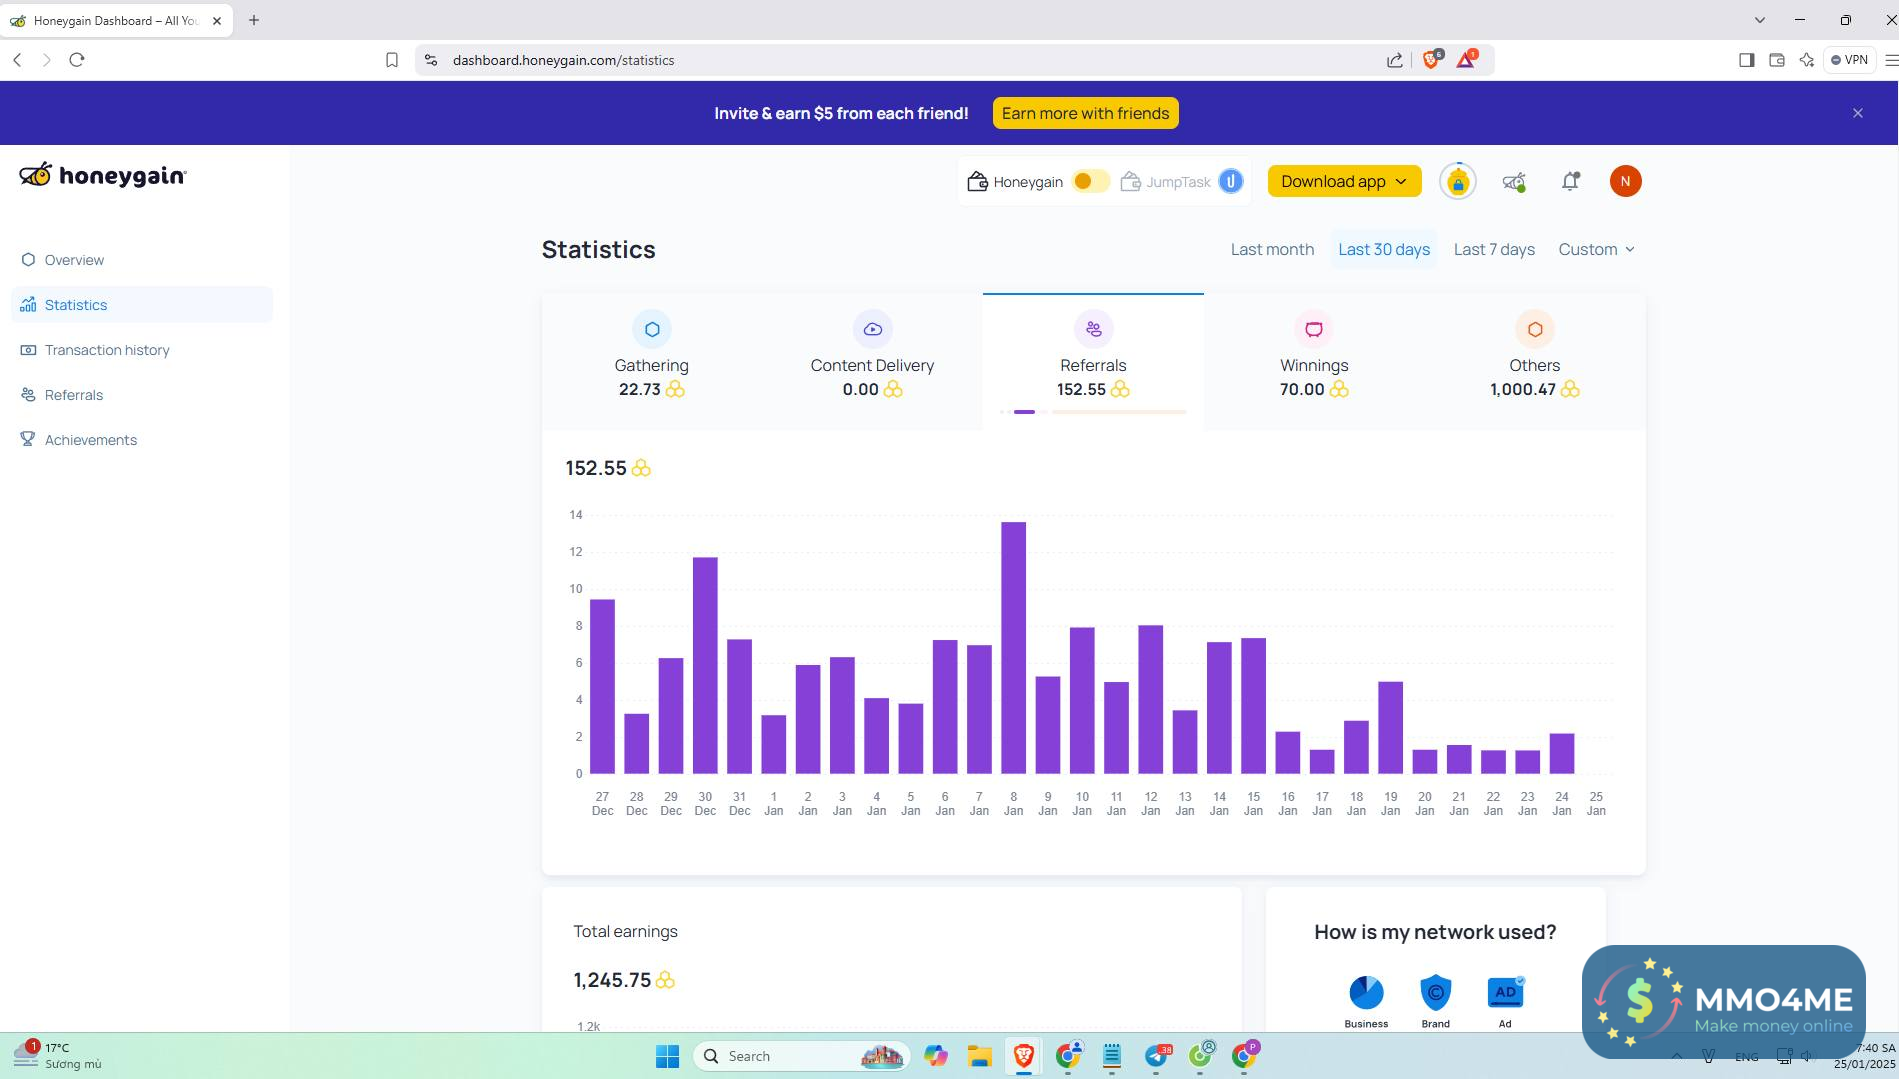1899x1079 pixels.
Task: Select the Last 30 days range
Action: [1384, 249]
